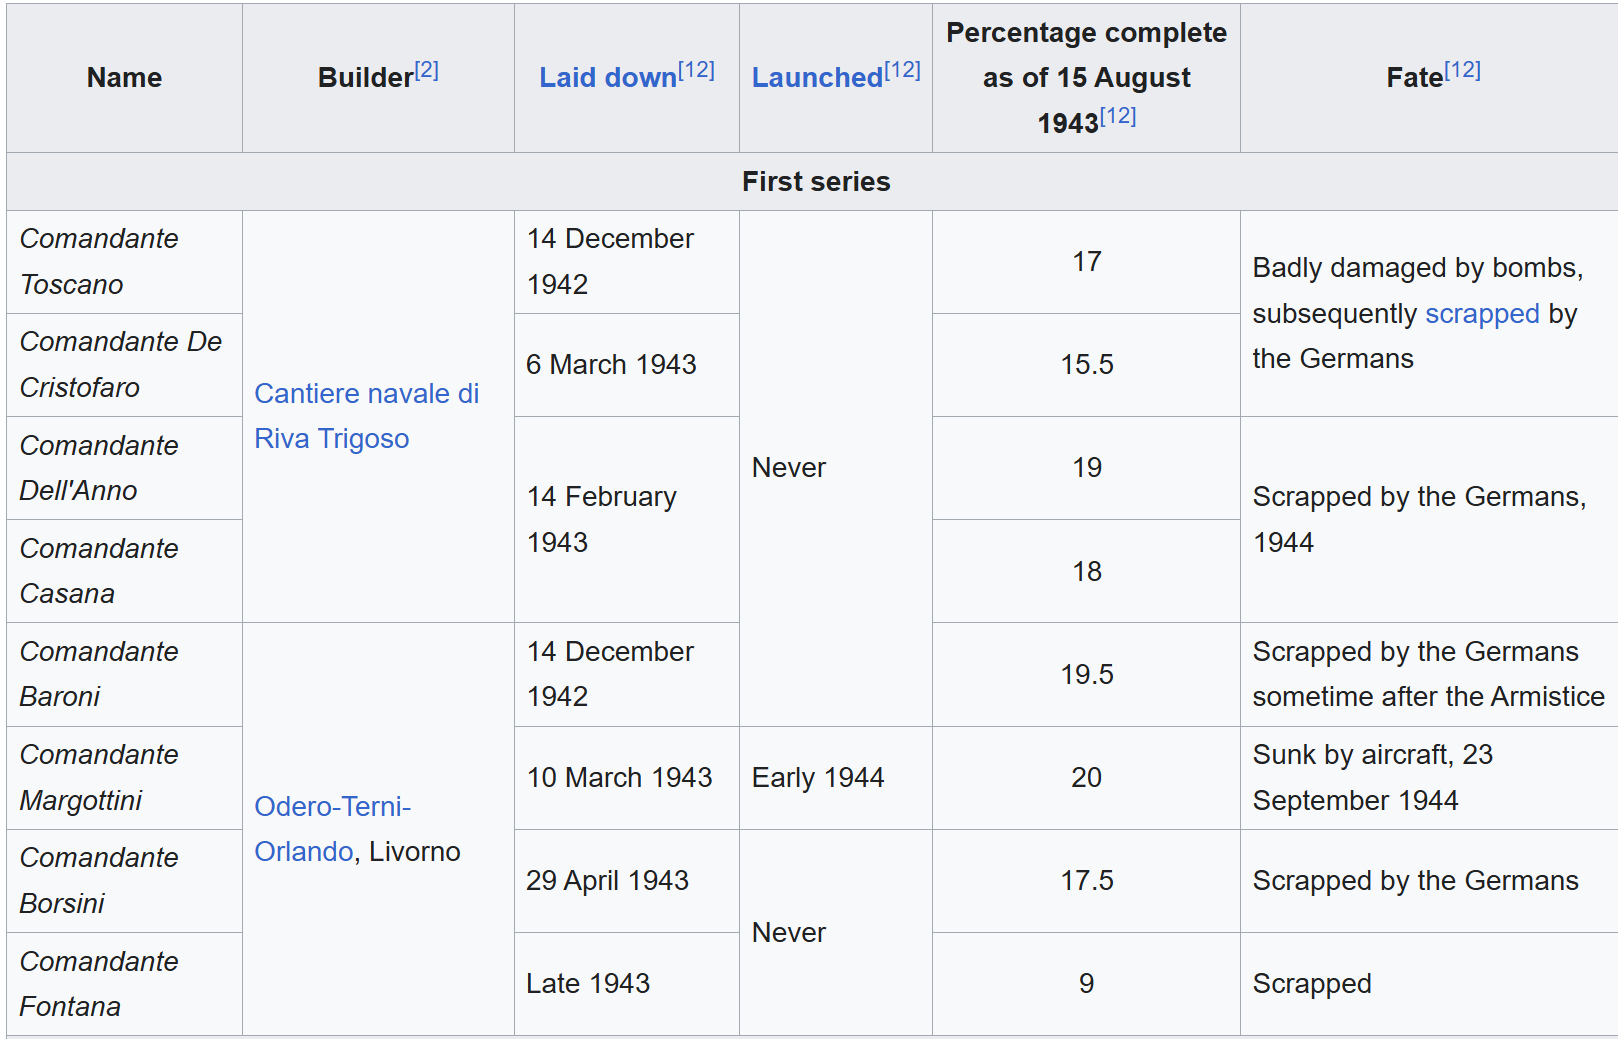Open citation [12] beside the Laid down header
The width and height of the screenshot is (1618, 1039).
point(696,70)
